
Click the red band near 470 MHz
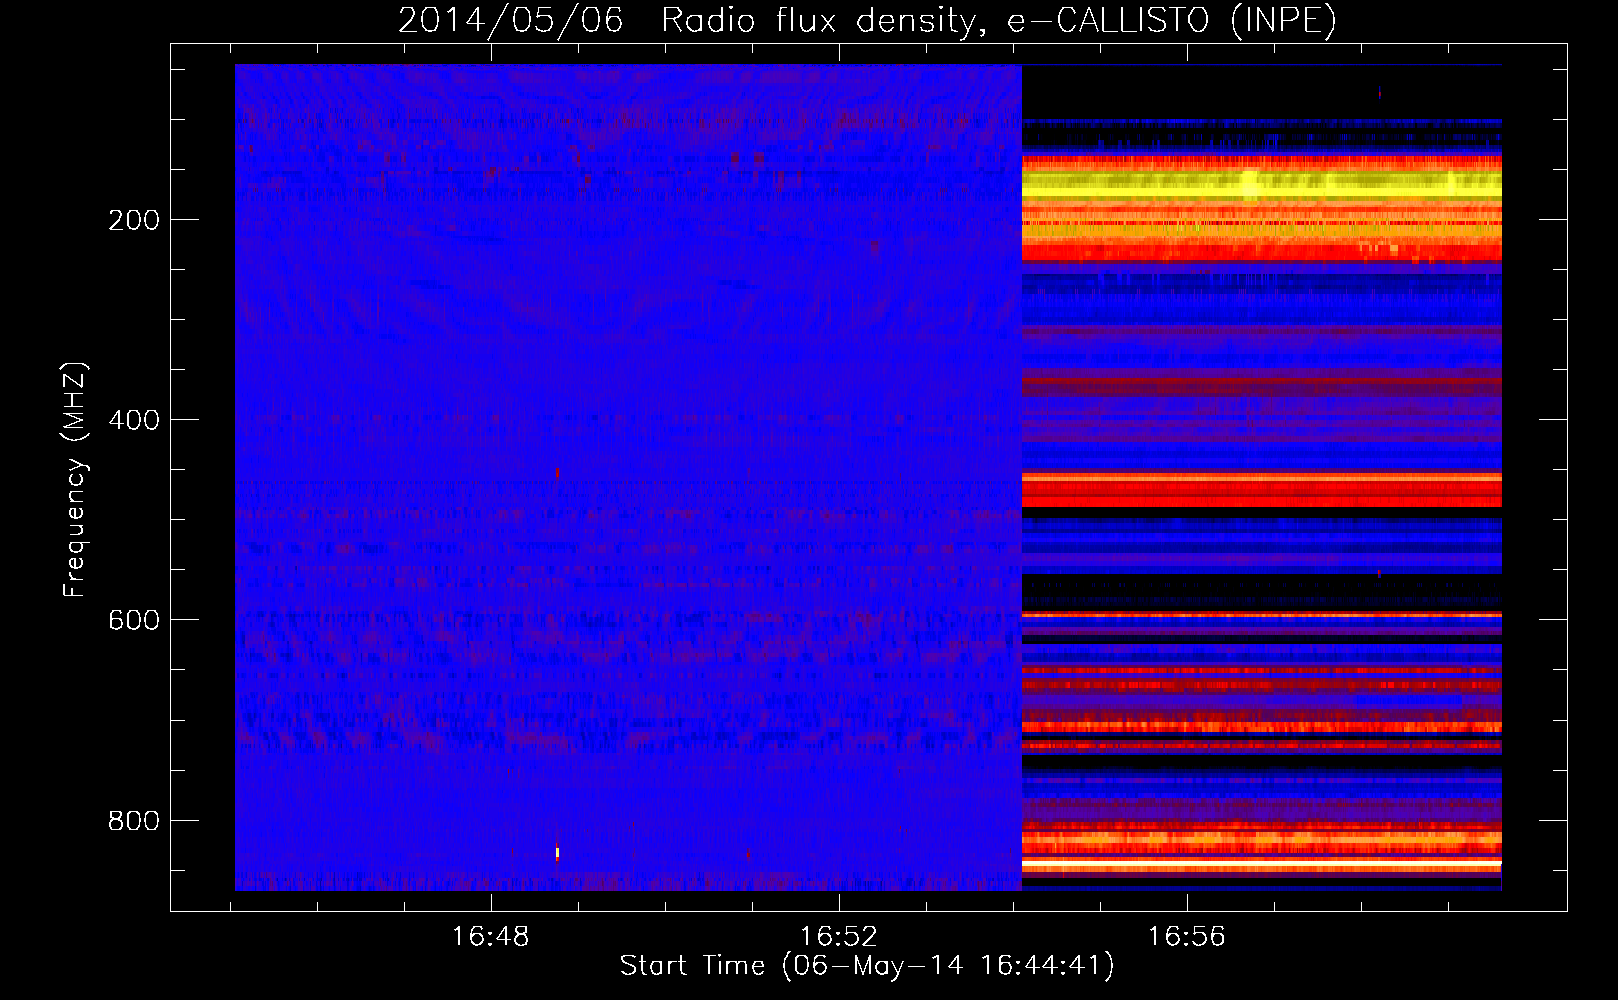[1261, 490]
